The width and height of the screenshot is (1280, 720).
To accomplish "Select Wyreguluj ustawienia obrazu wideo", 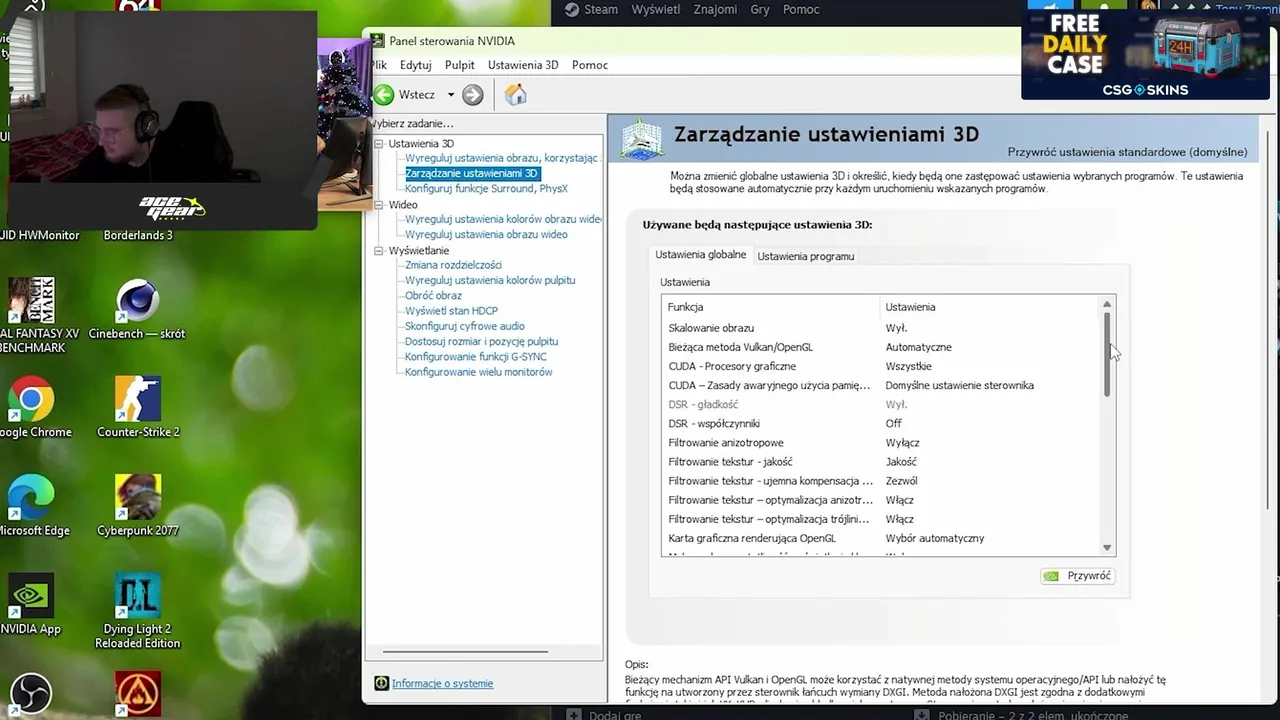I will pos(486,234).
